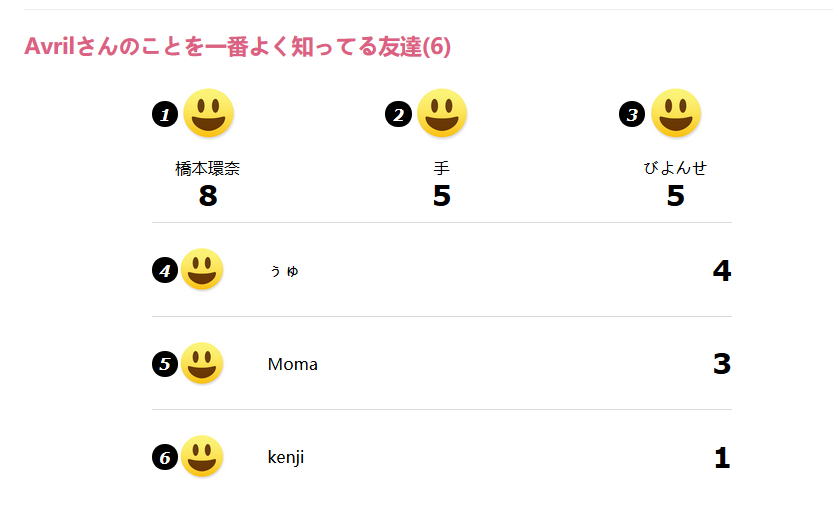Click Moma's smiley avatar
Image resolution: width=833 pixels, height=515 pixels.
(202, 363)
